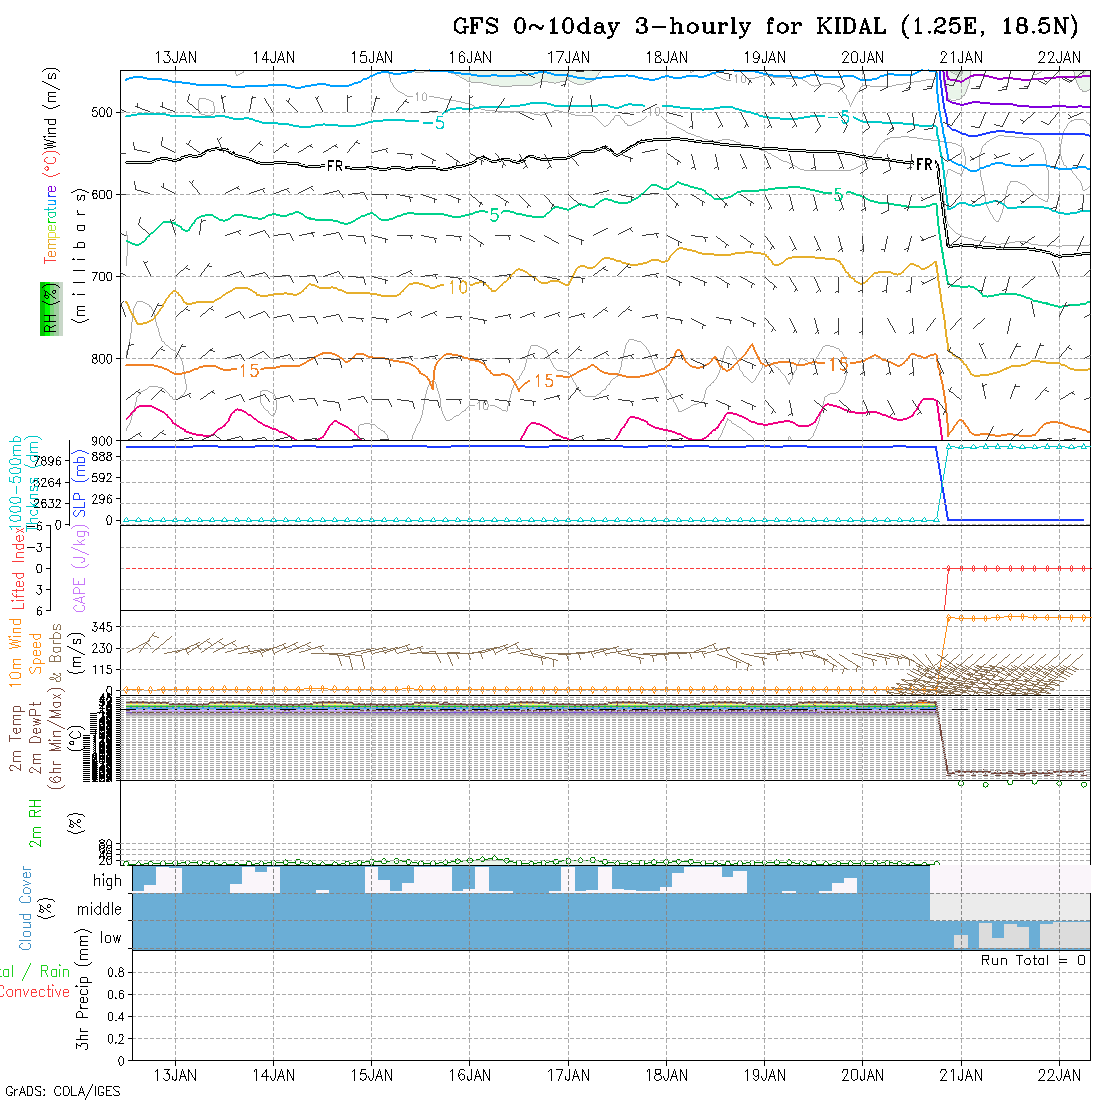Select the "high" cloud cover row label

(107, 881)
